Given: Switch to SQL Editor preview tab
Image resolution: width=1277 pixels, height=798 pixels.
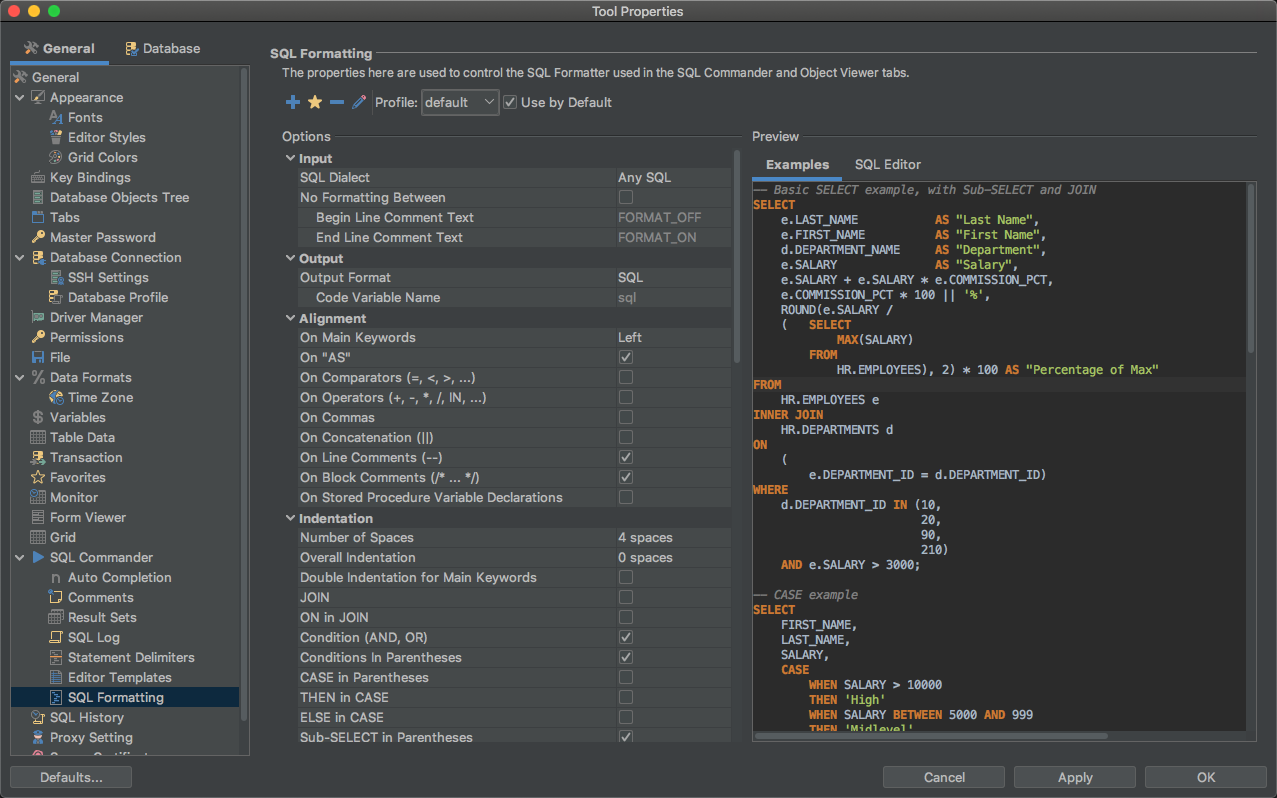Looking at the screenshot, I should [887, 164].
